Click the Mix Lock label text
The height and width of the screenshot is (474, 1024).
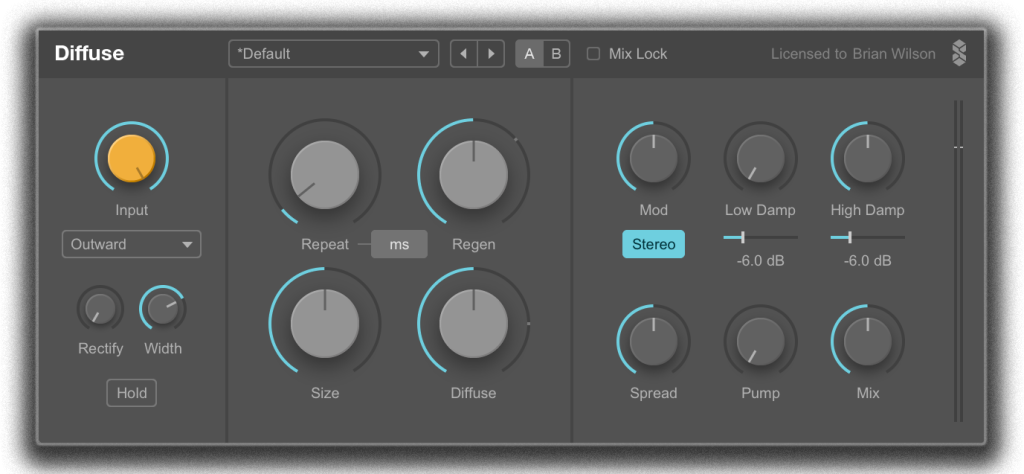638,54
